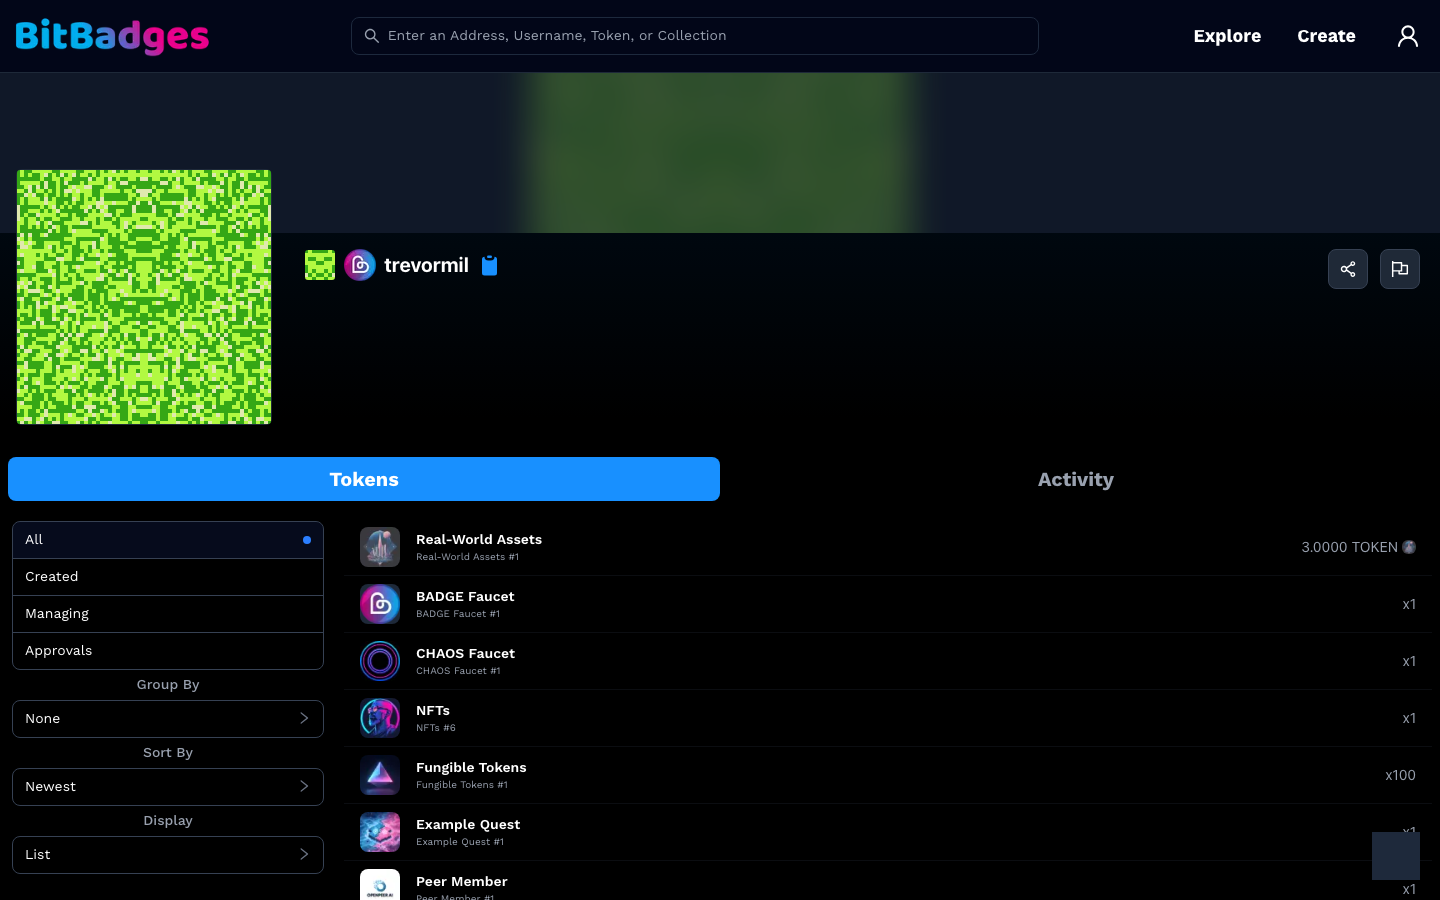Screen dimensions: 1440x900
Task: Open the Explore page
Action: point(1227,36)
